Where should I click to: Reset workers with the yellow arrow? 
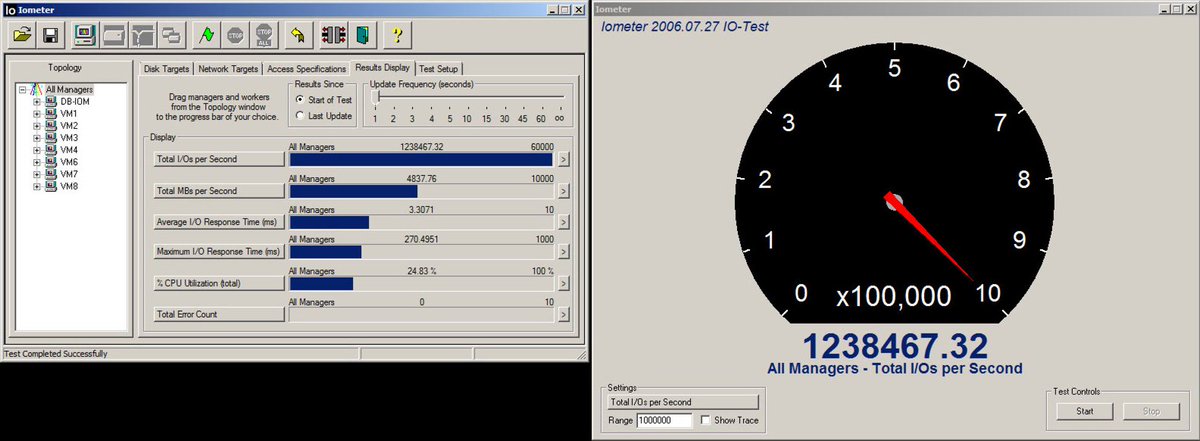tap(297, 36)
